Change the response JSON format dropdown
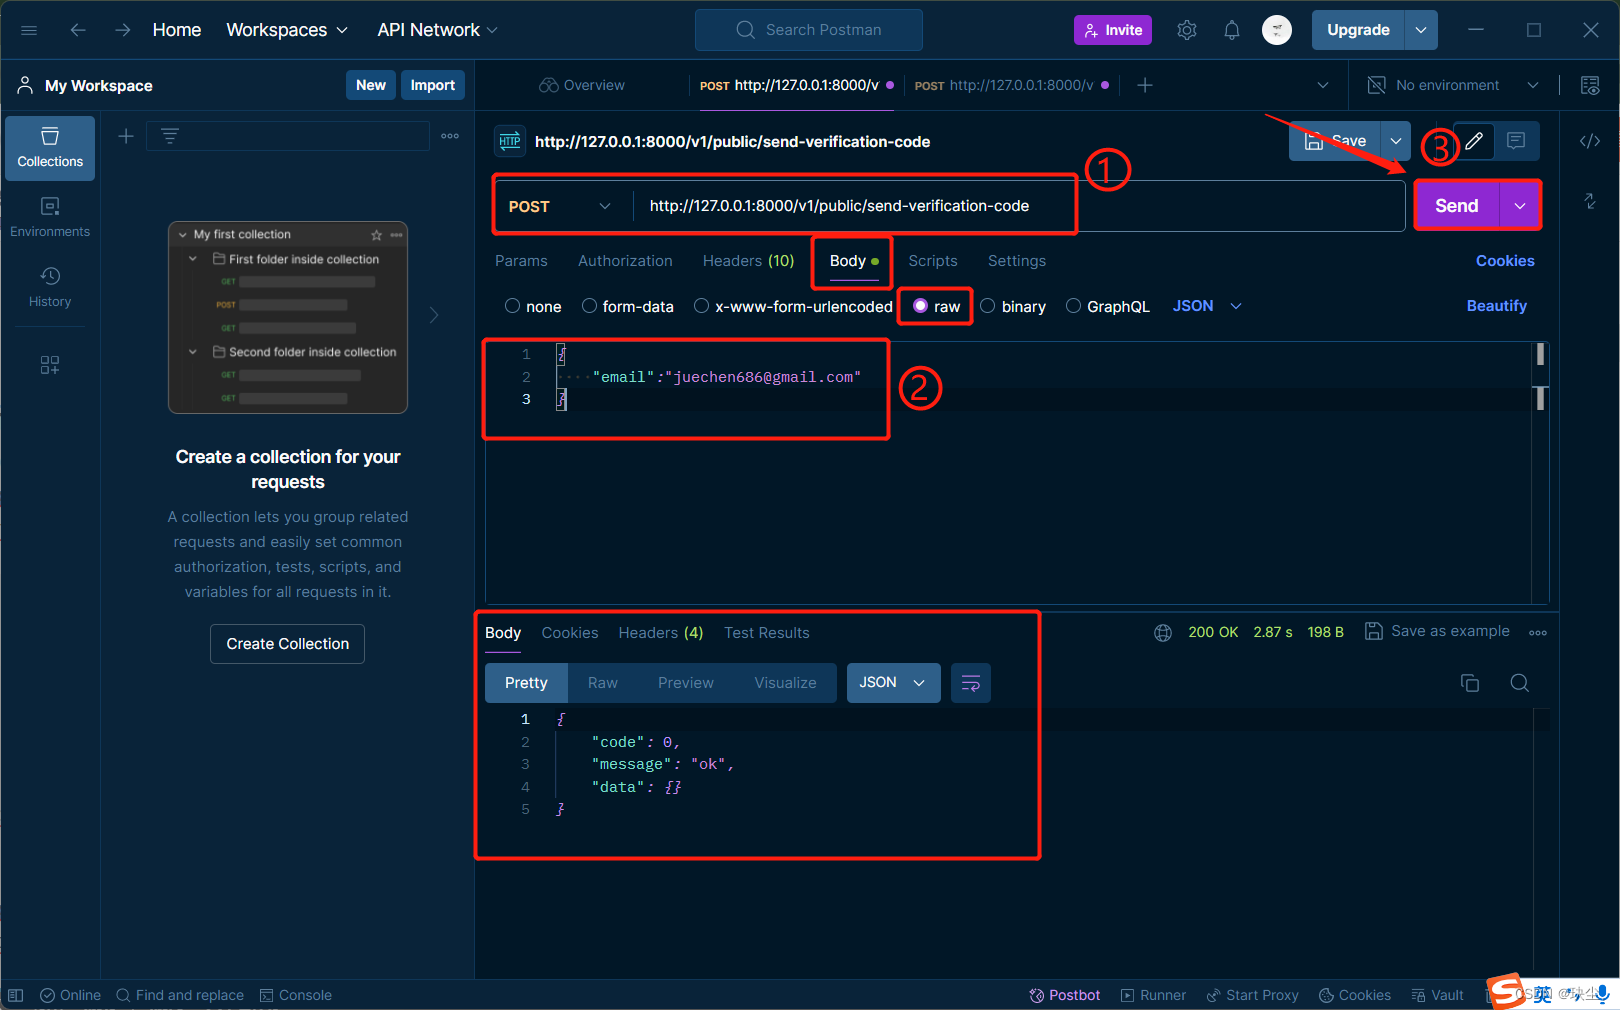The width and height of the screenshot is (1620, 1010). coord(893,683)
